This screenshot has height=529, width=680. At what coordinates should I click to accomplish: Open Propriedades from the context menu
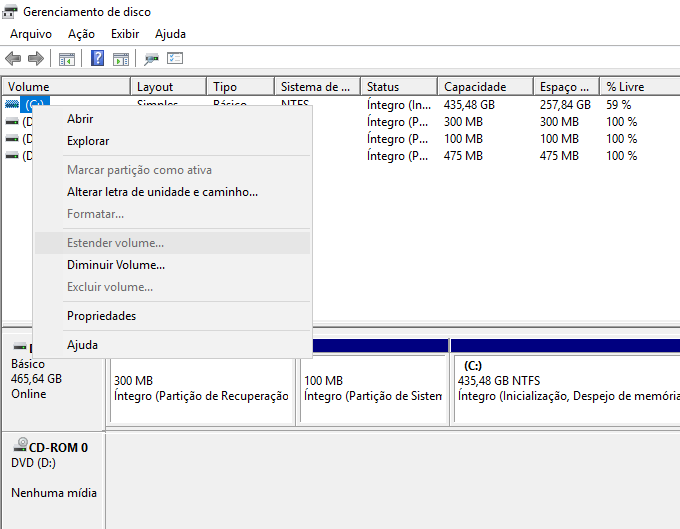(x=173, y=316)
